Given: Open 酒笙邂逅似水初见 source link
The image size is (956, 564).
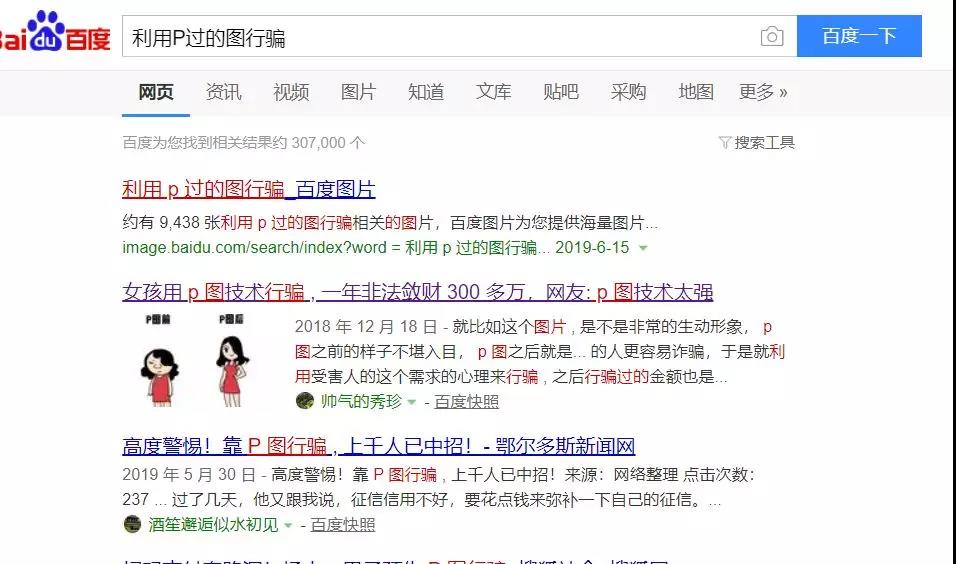Looking at the screenshot, I should click(213, 524).
